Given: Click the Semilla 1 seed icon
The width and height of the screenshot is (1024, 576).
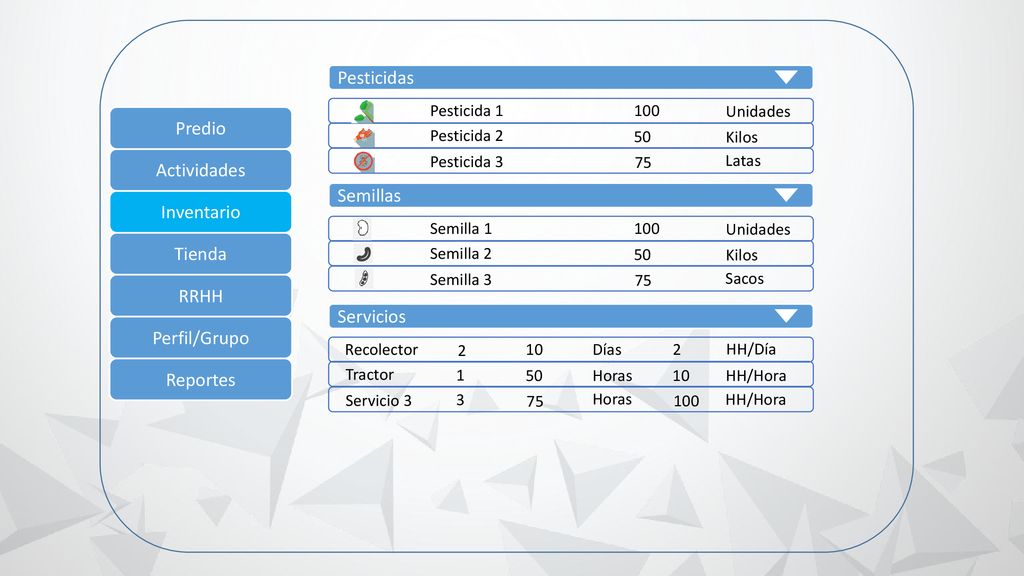Looking at the screenshot, I should [362, 228].
